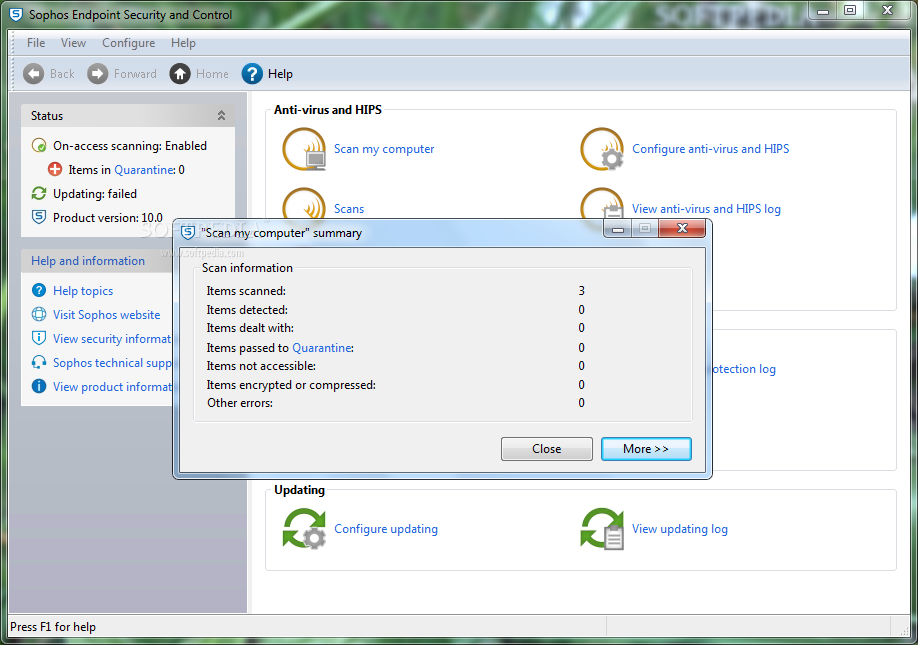Screen dimensions: 918x645
Task: Click the red Quarantine plus icon
Action: pos(54,170)
